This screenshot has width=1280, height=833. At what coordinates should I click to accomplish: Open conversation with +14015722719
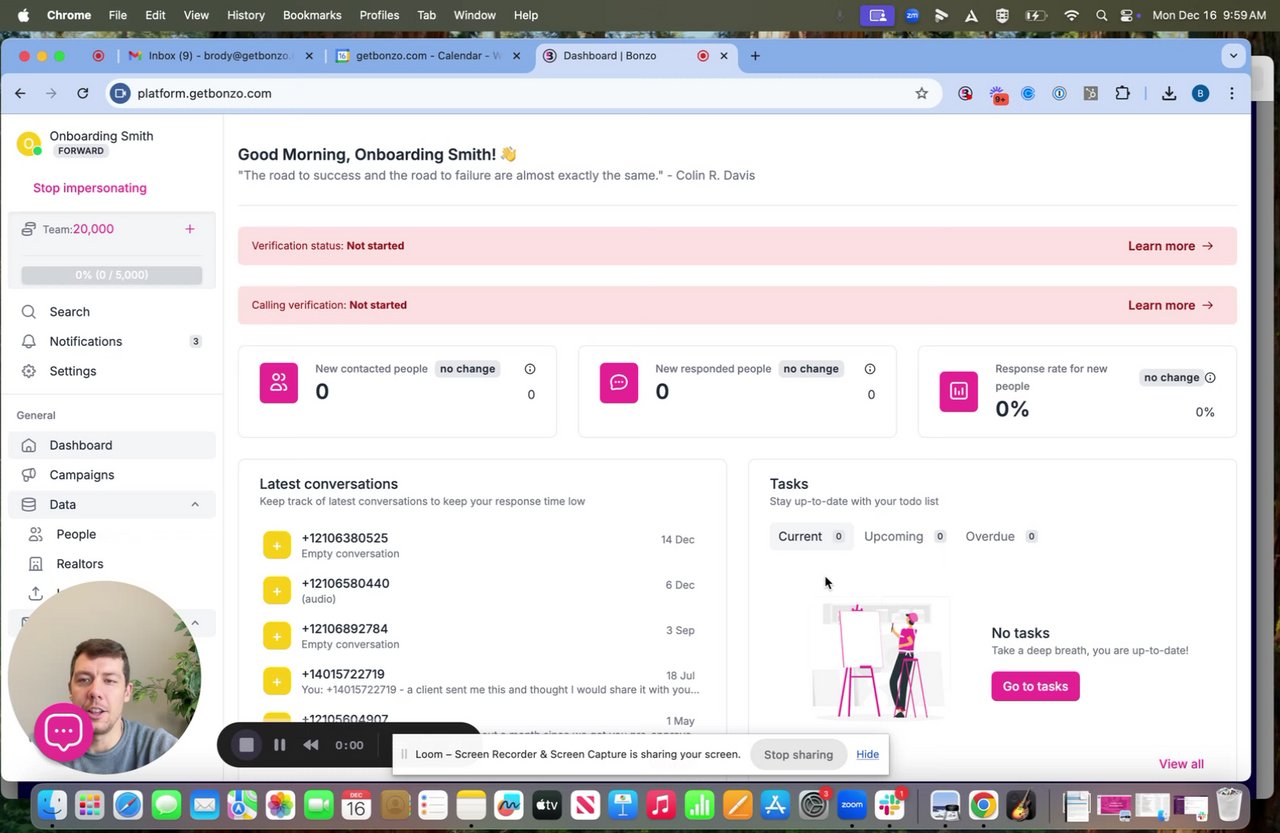coord(481,681)
